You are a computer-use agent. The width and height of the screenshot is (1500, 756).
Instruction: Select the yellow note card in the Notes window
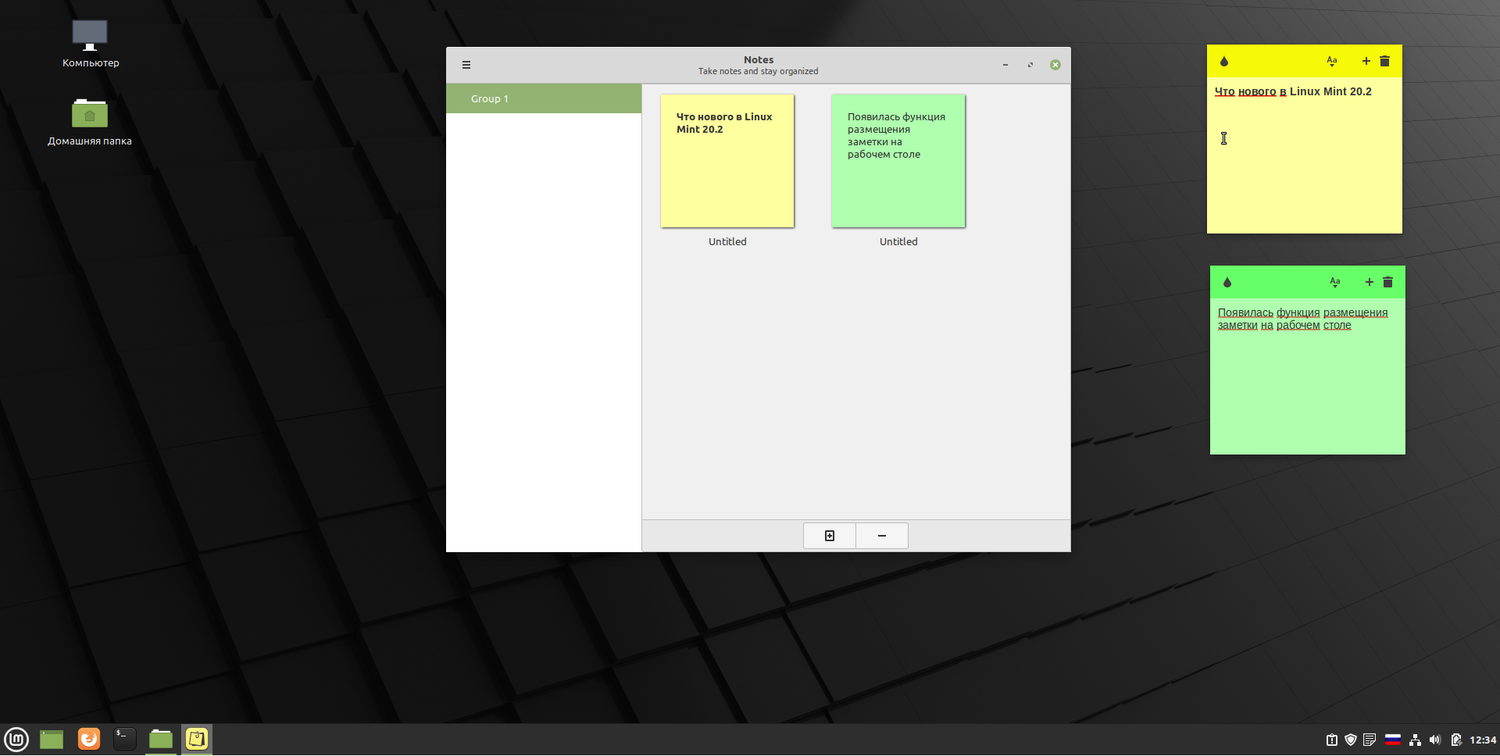click(x=727, y=161)
